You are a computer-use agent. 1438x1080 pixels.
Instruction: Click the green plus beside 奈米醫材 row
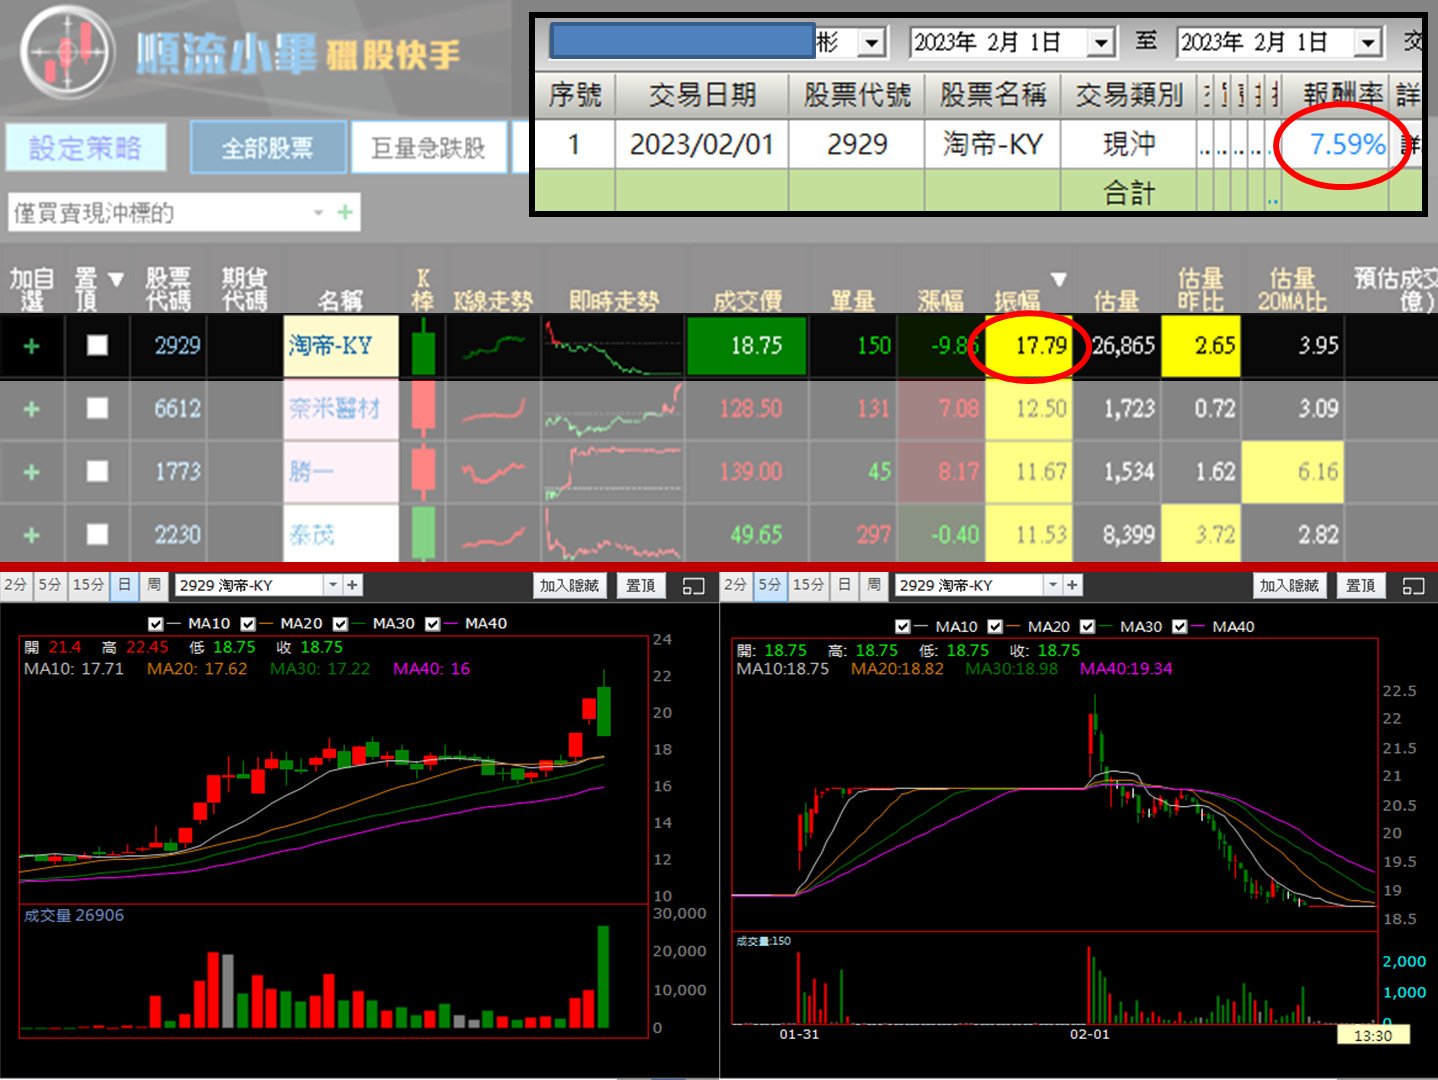[31, 408]
